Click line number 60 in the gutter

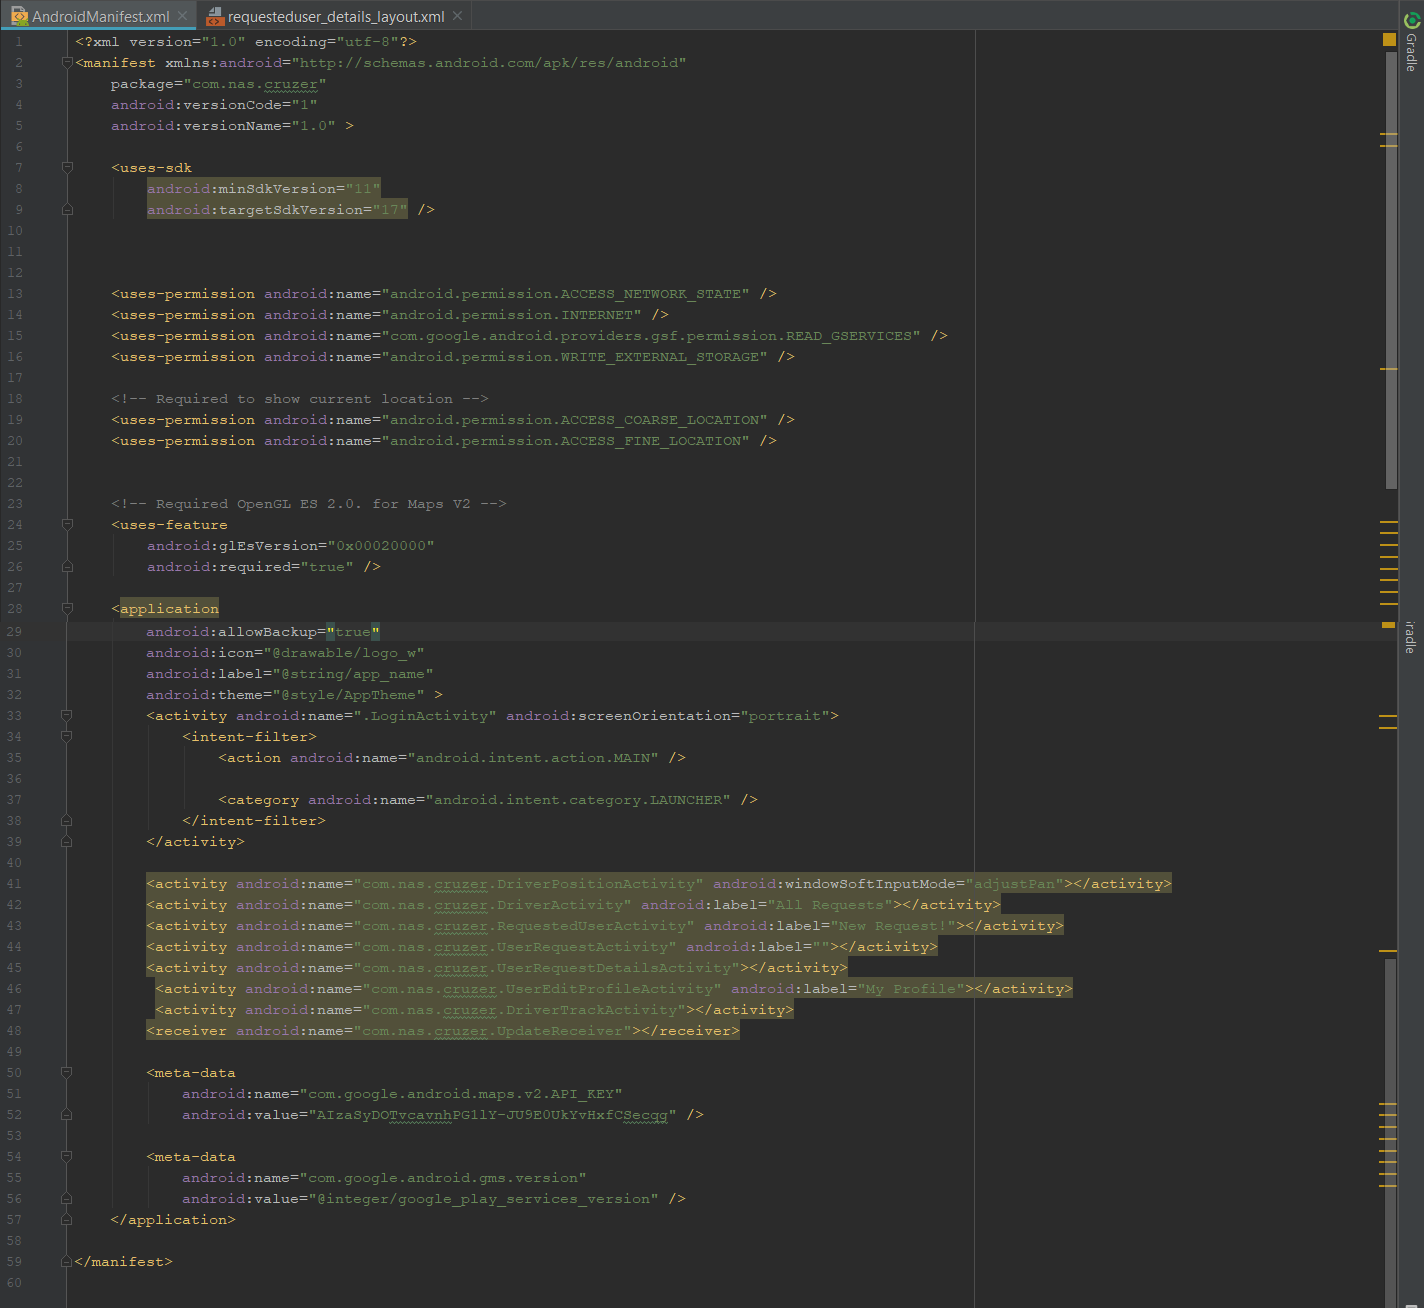coord(14,1282)
